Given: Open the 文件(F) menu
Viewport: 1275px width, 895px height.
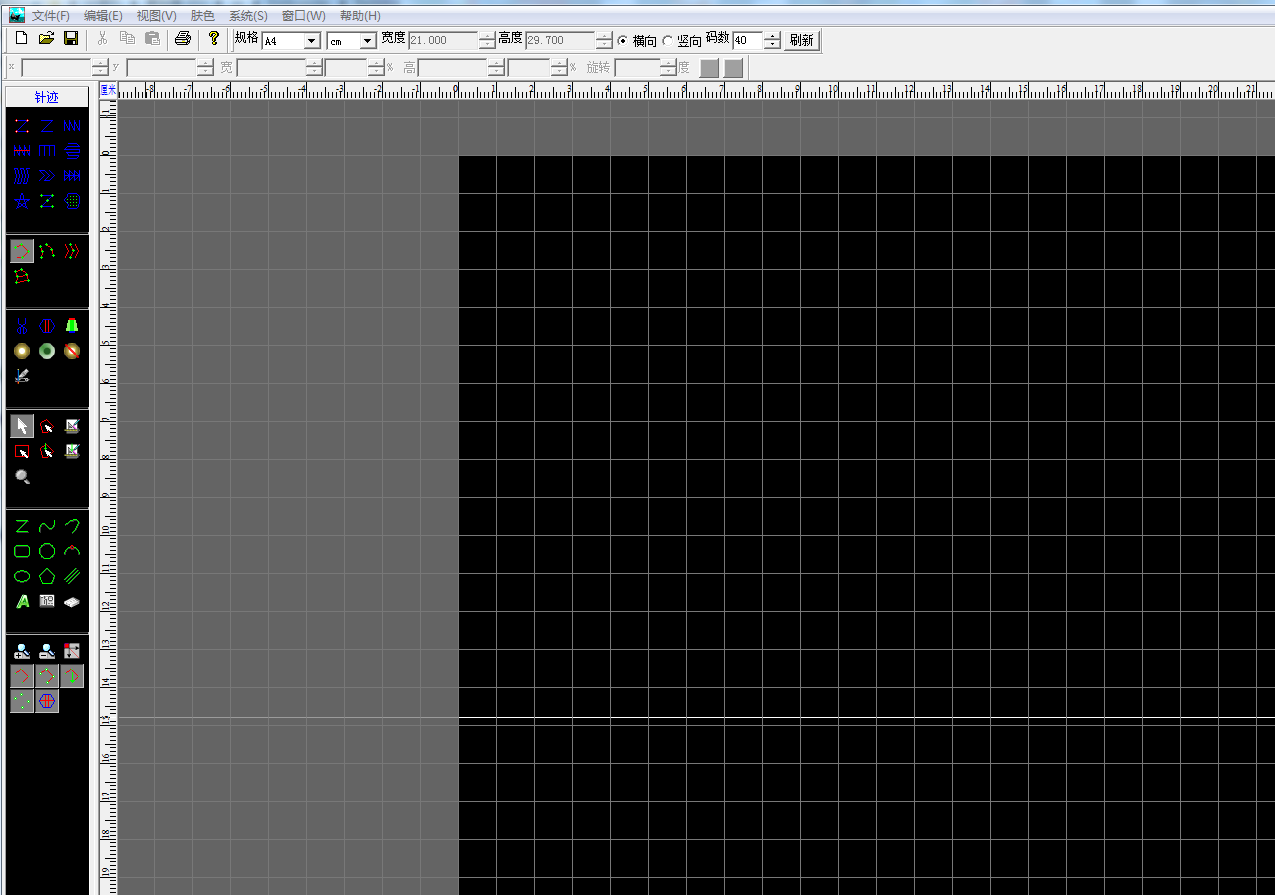Looking at the screenshot, I should click(51, 16).
